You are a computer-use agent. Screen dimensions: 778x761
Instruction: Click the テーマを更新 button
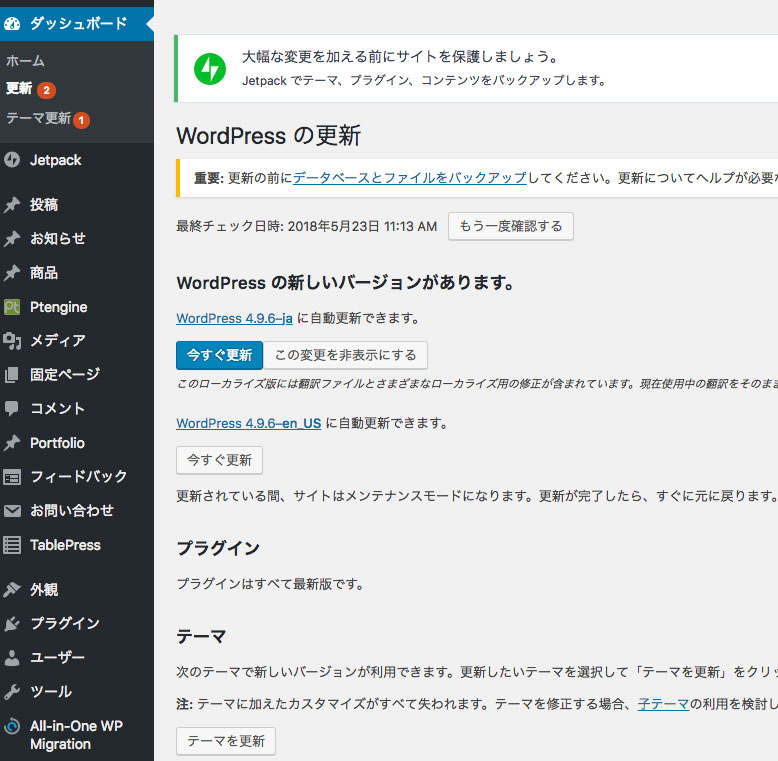pyautogui.click(x=226, y=741)
